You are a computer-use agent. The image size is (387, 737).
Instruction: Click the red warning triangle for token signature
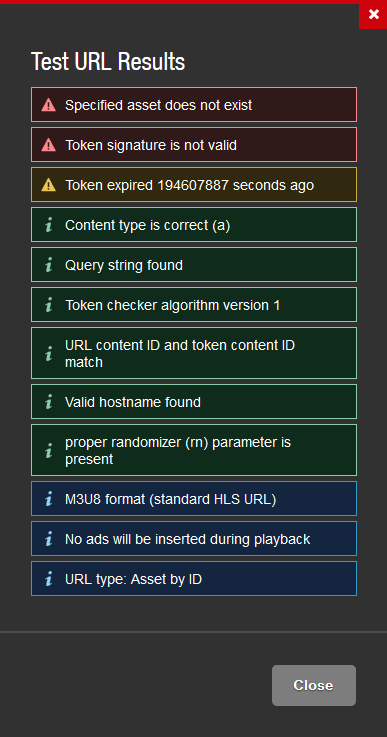(48, 145)
